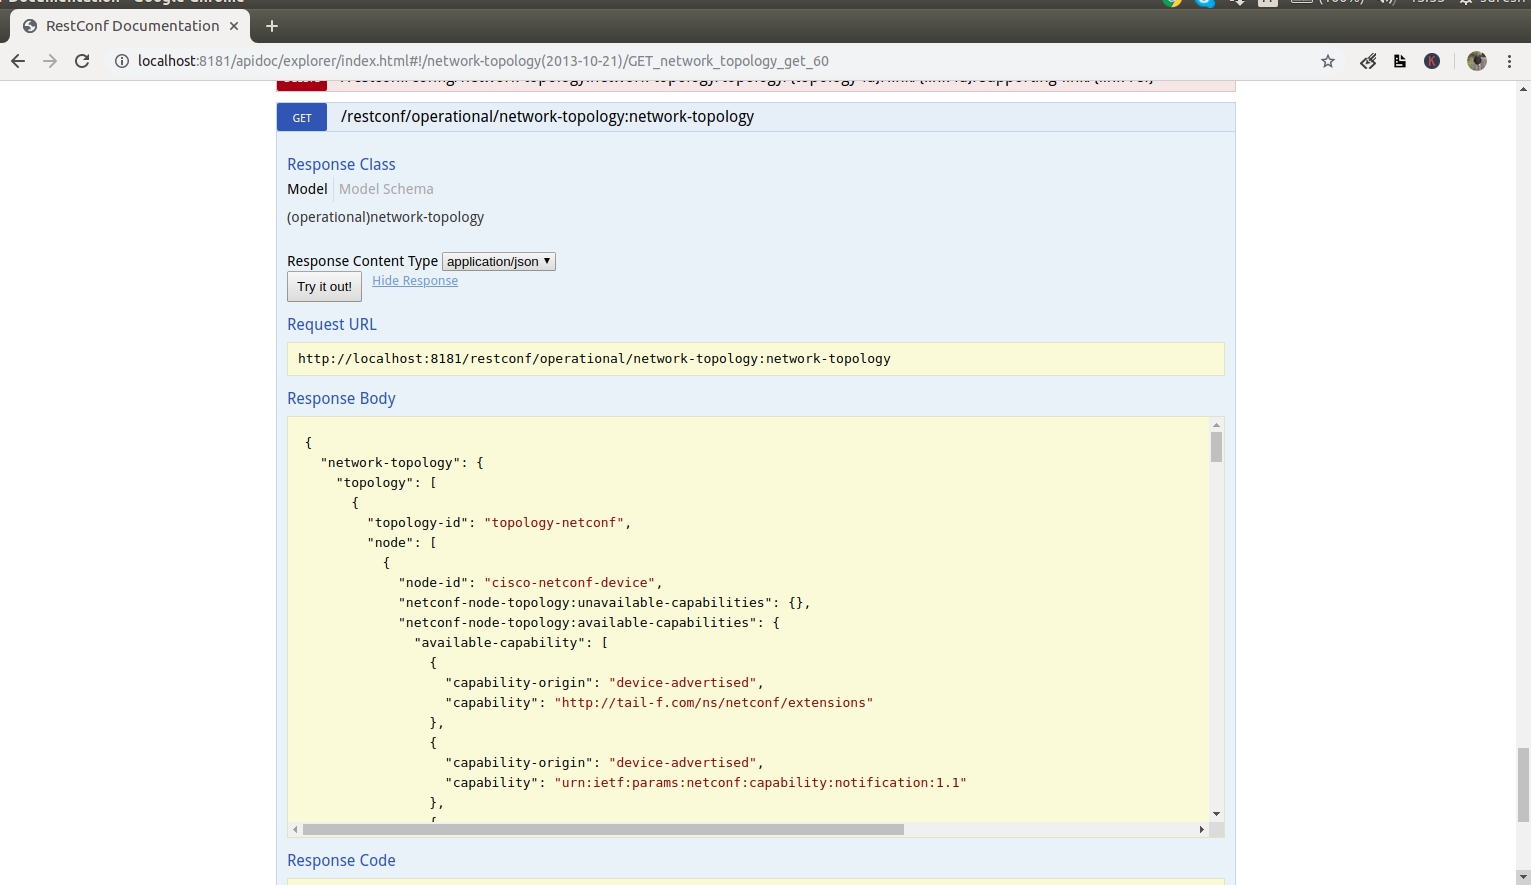
Task: Collapse the GET network-topology operation badge
Action: point(302,117)
